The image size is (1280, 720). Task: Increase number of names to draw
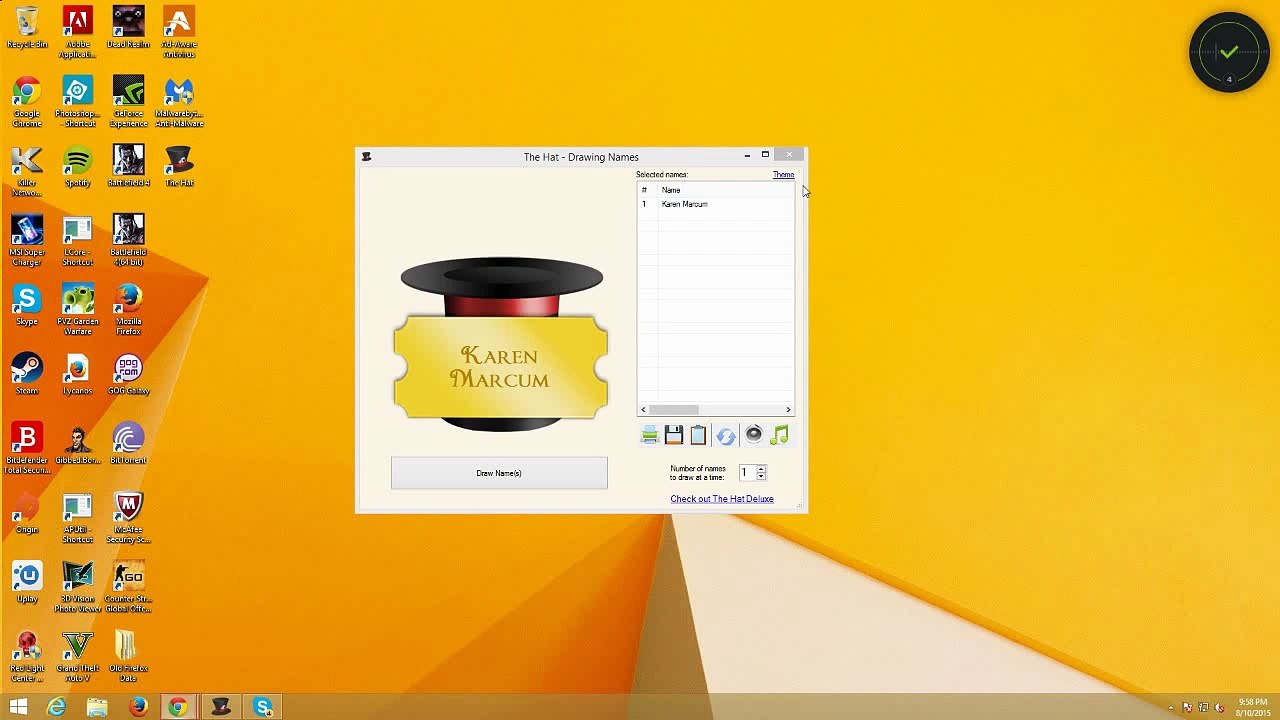tap(761, 468)
